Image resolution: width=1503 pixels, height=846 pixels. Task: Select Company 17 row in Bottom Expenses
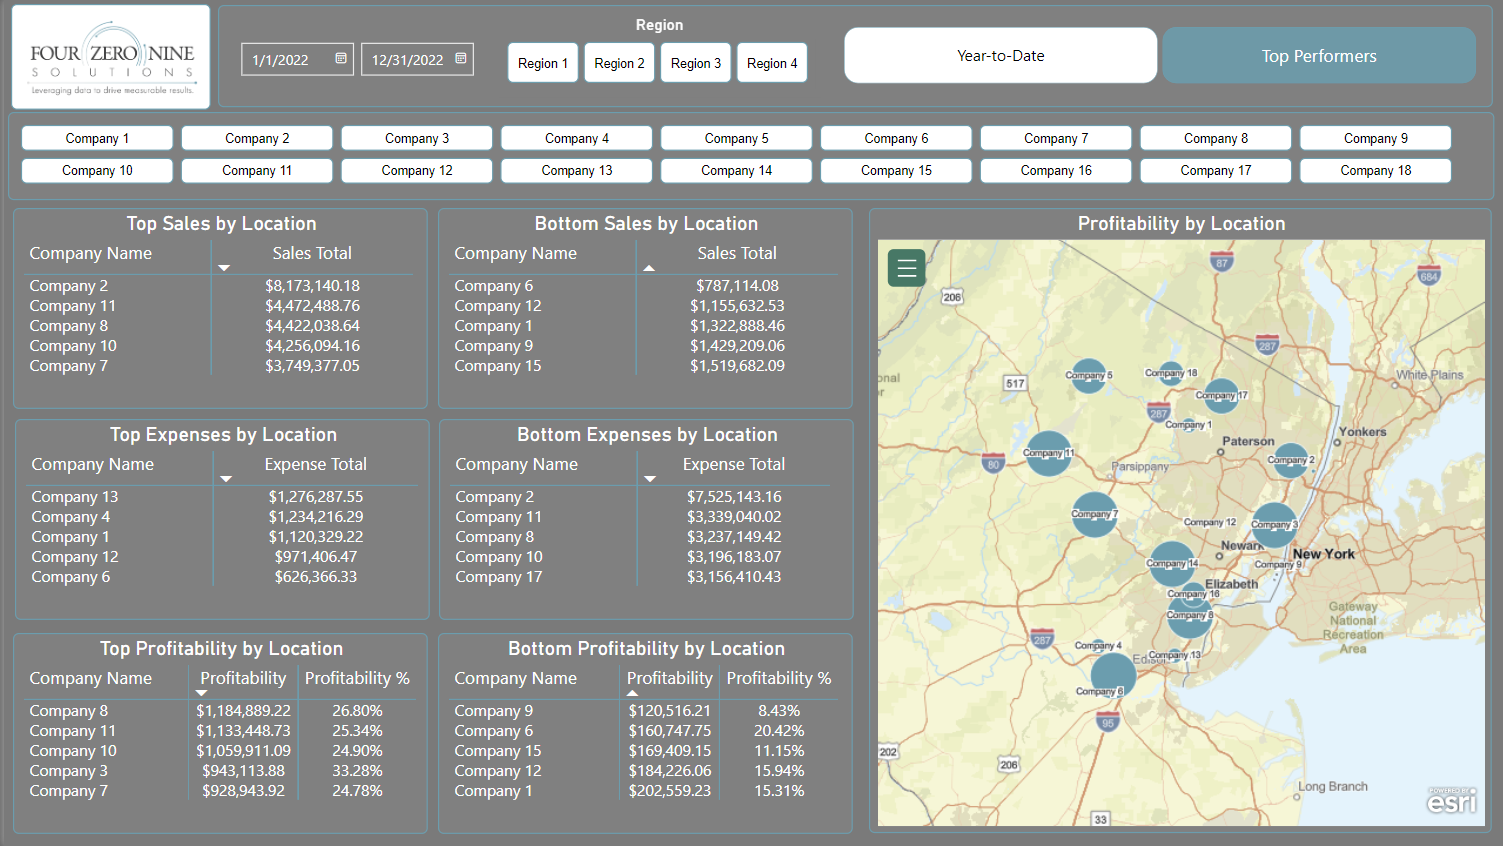tap(643, 577)
